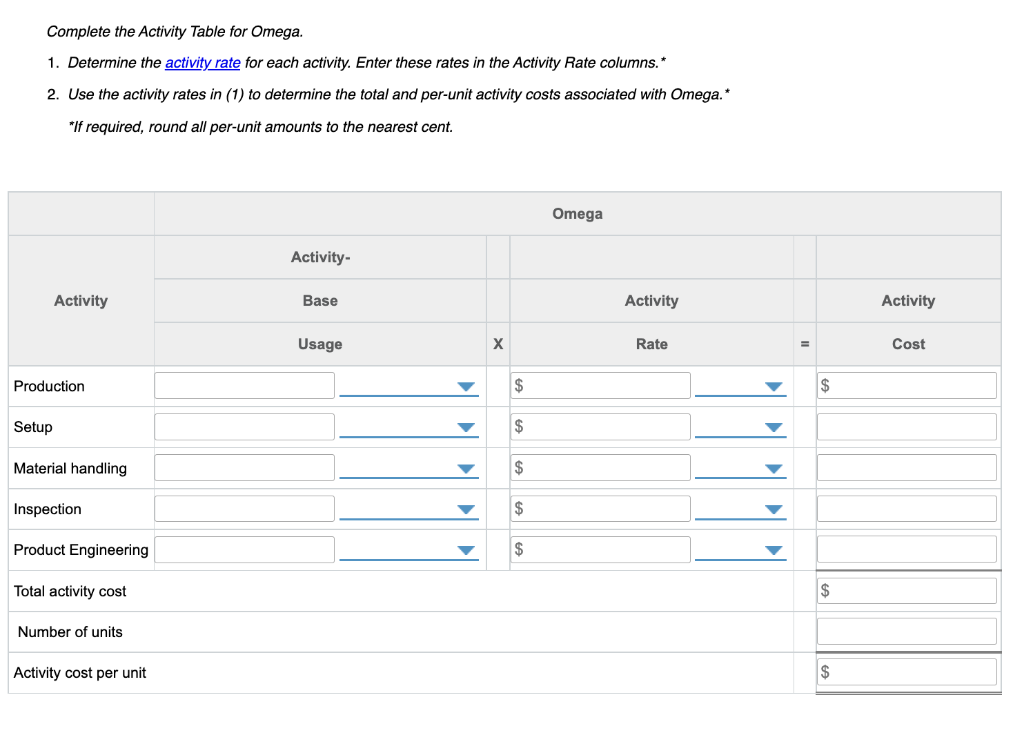This screenshot has width=1024, height=733.
Task: Expand Setup activity-base usage dropdown
Action: point(408,428)
